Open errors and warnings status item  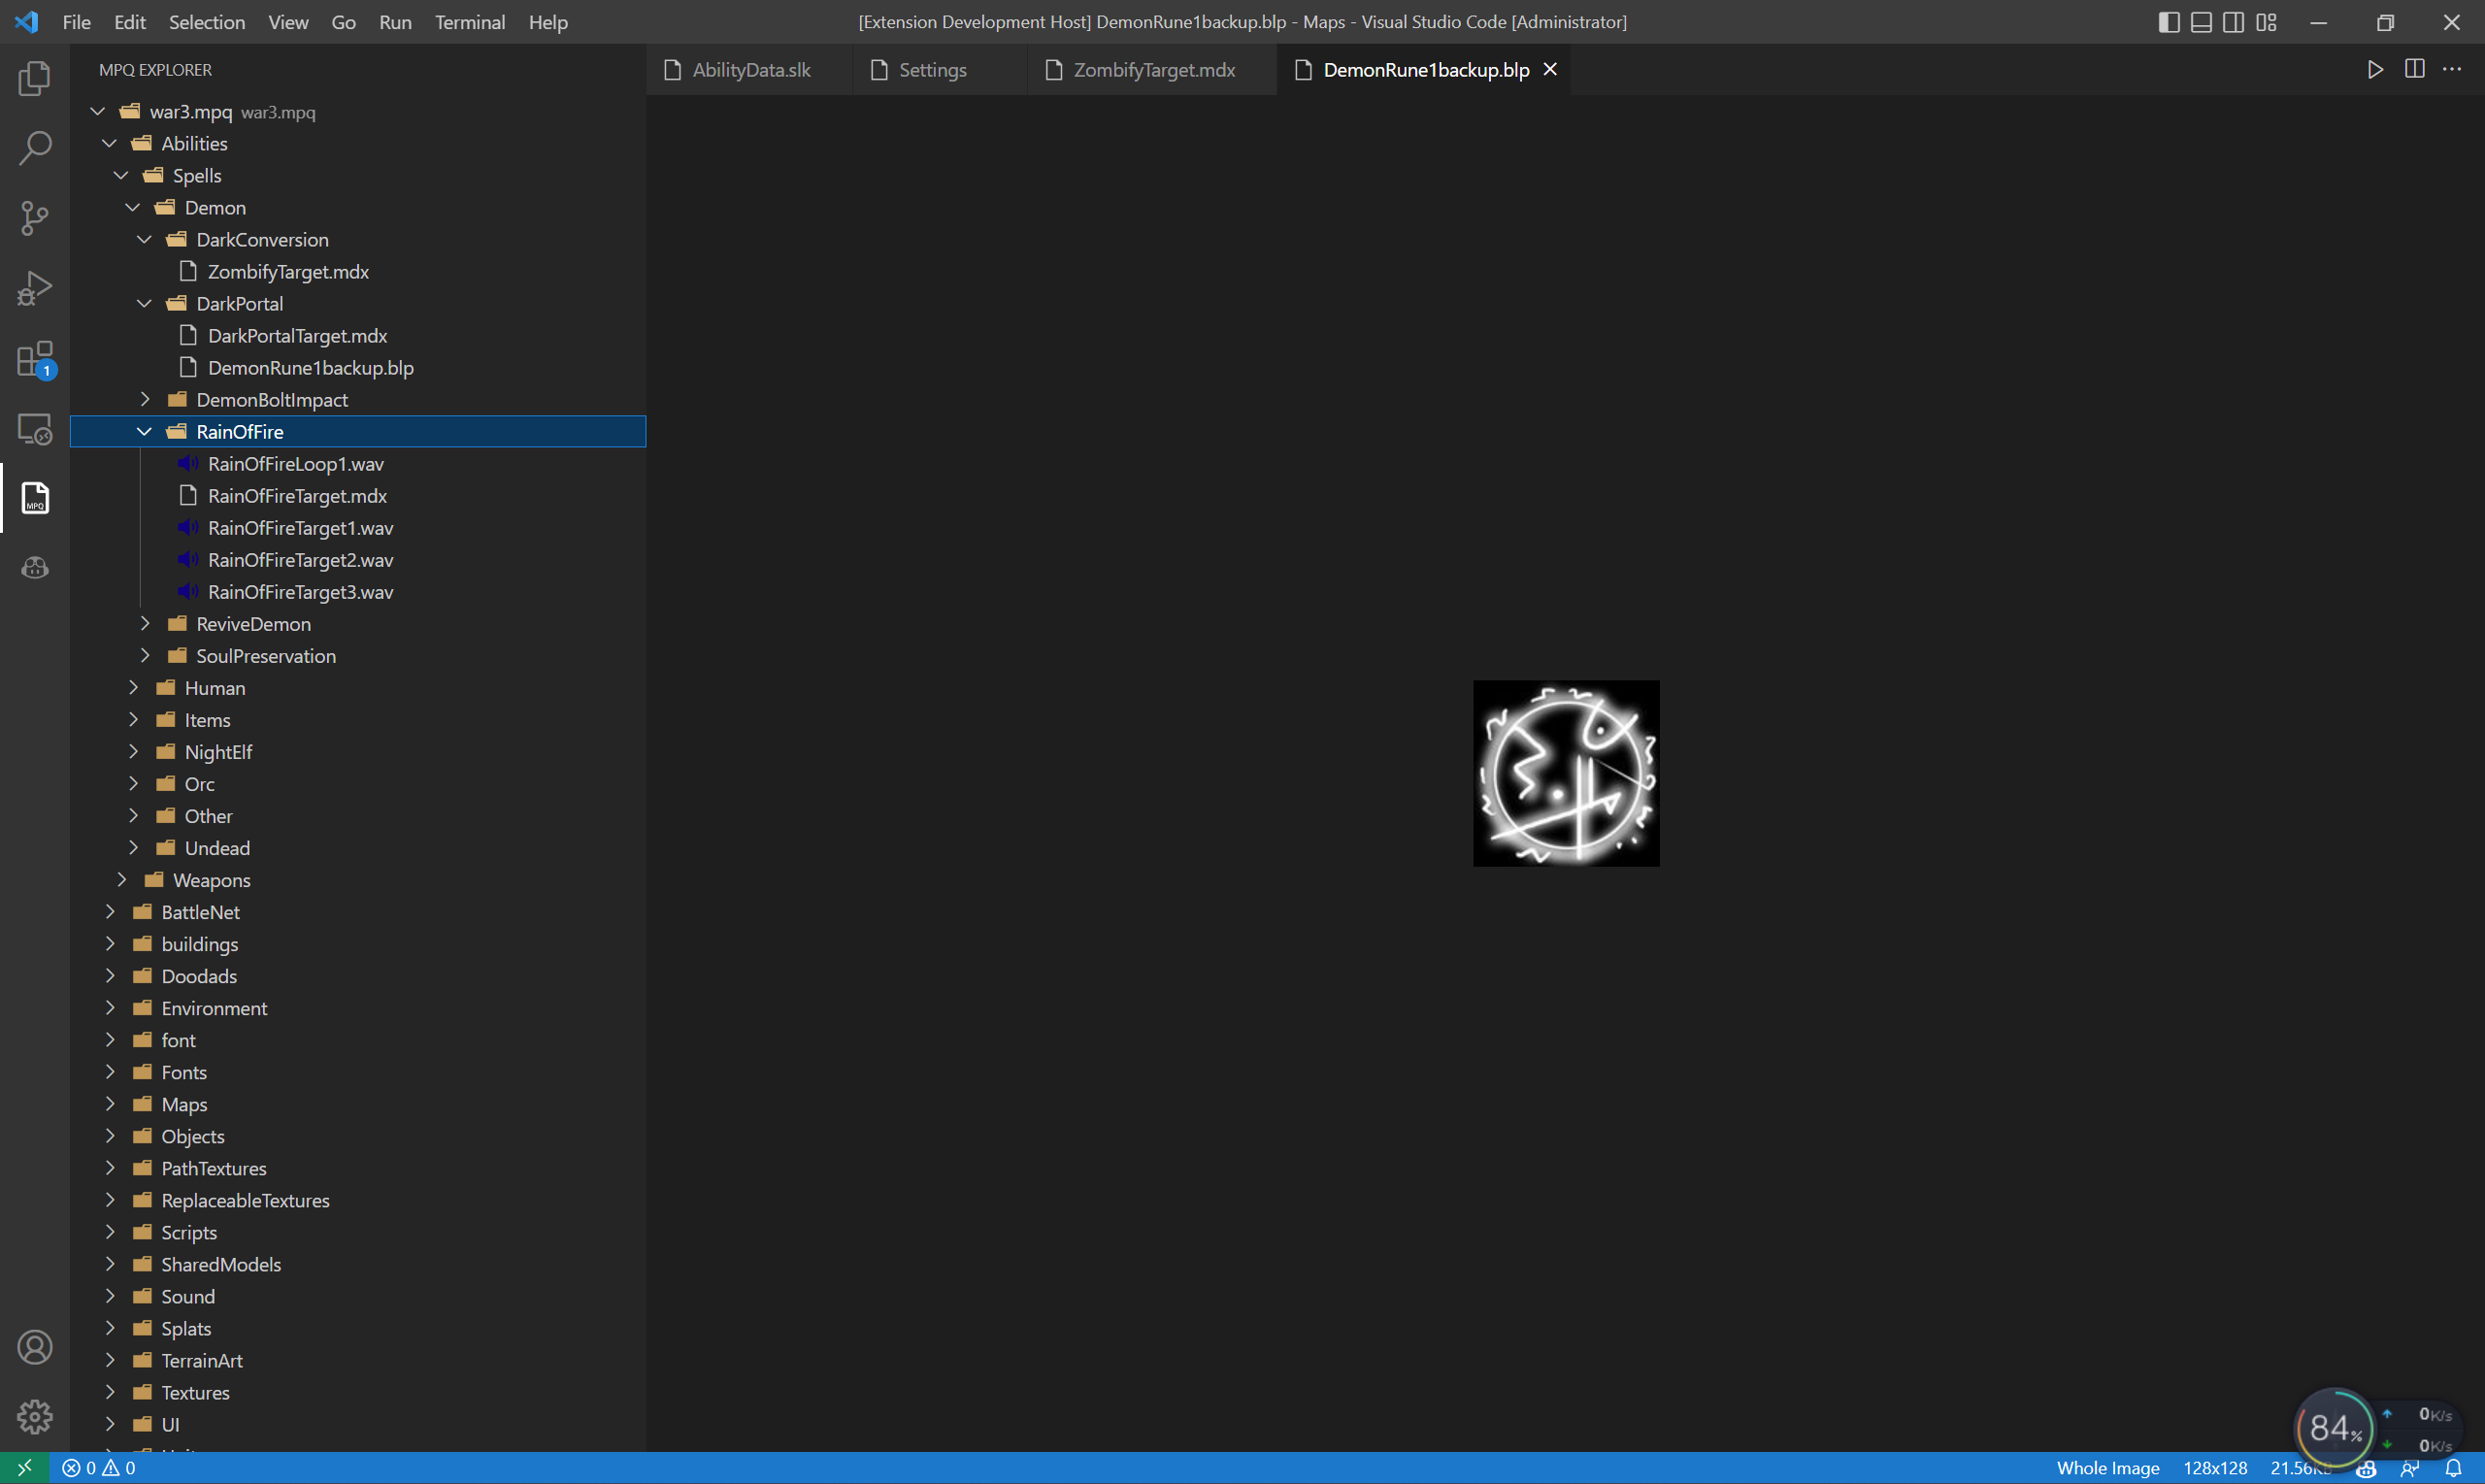tap(99, 1468)
